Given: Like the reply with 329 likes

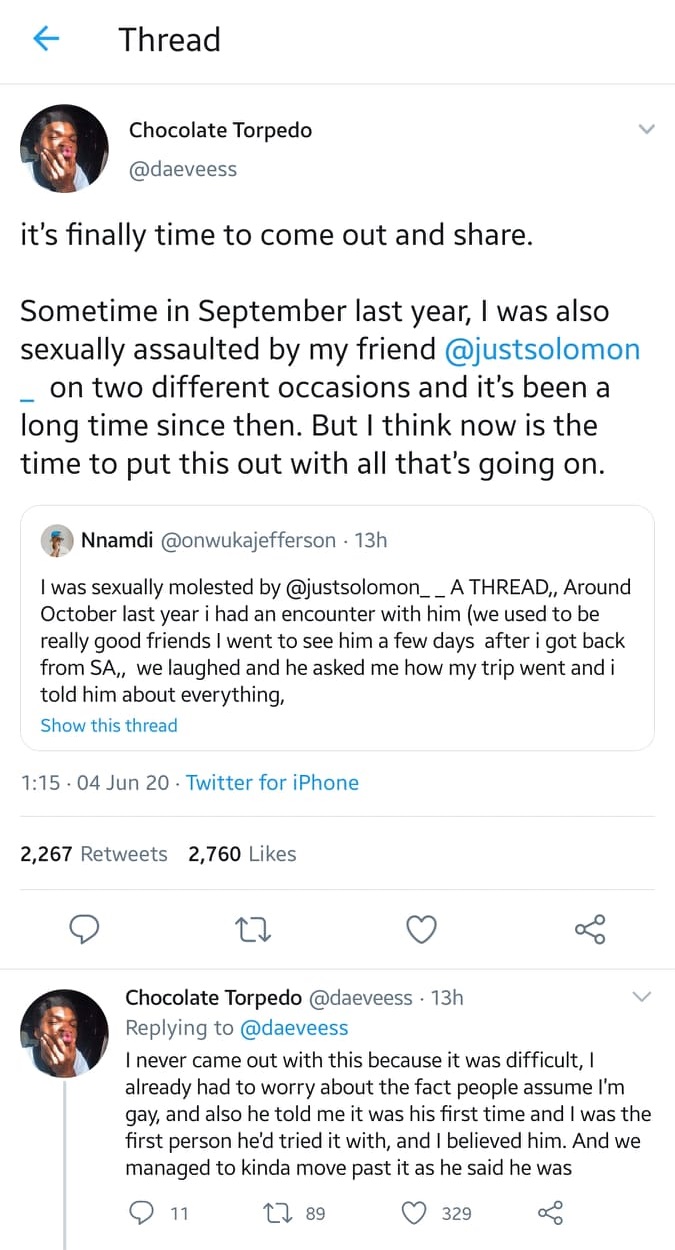Looking at the screenshot, I should (x=414, y=1213).
